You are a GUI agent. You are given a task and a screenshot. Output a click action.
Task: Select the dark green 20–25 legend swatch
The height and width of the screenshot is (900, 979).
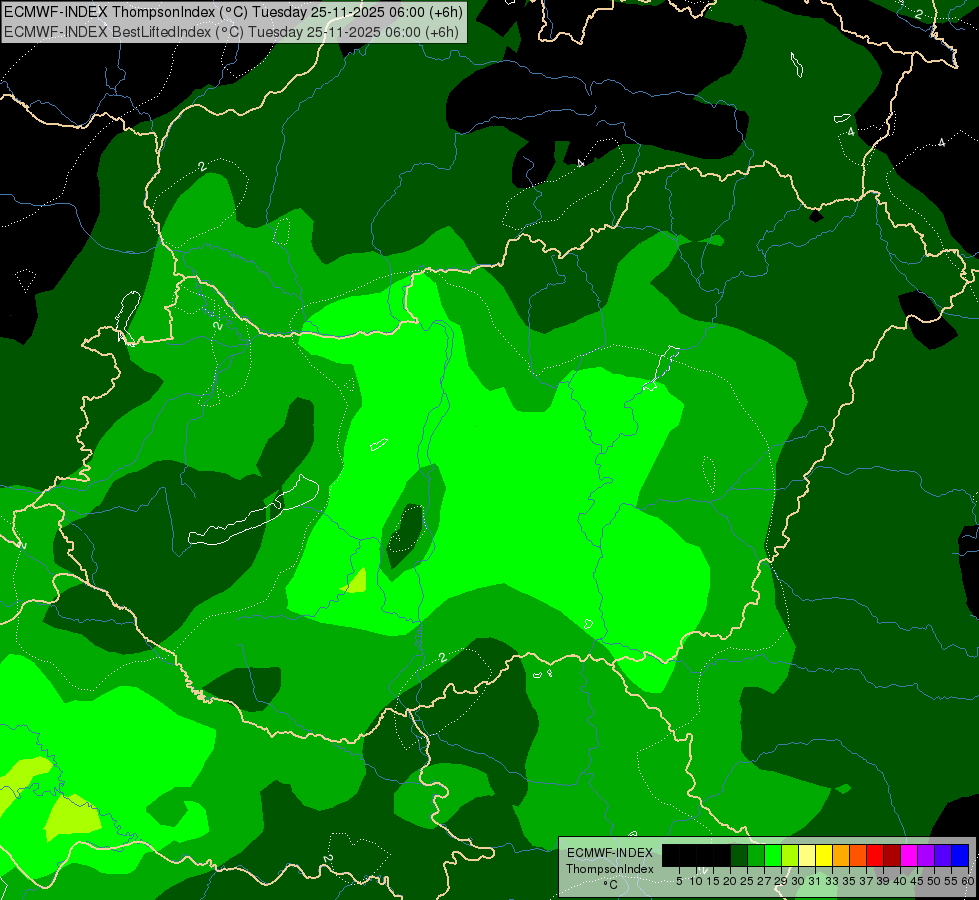739,855
